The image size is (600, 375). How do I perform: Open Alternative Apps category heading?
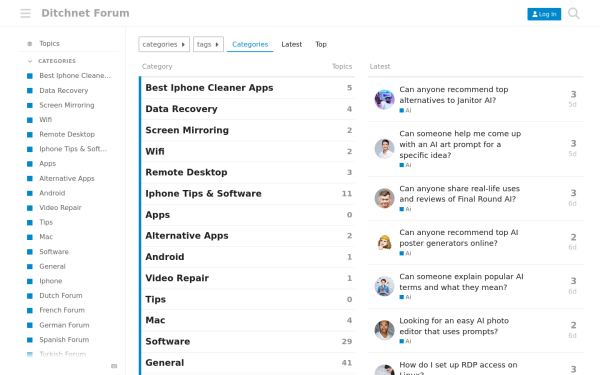[187, 236]
